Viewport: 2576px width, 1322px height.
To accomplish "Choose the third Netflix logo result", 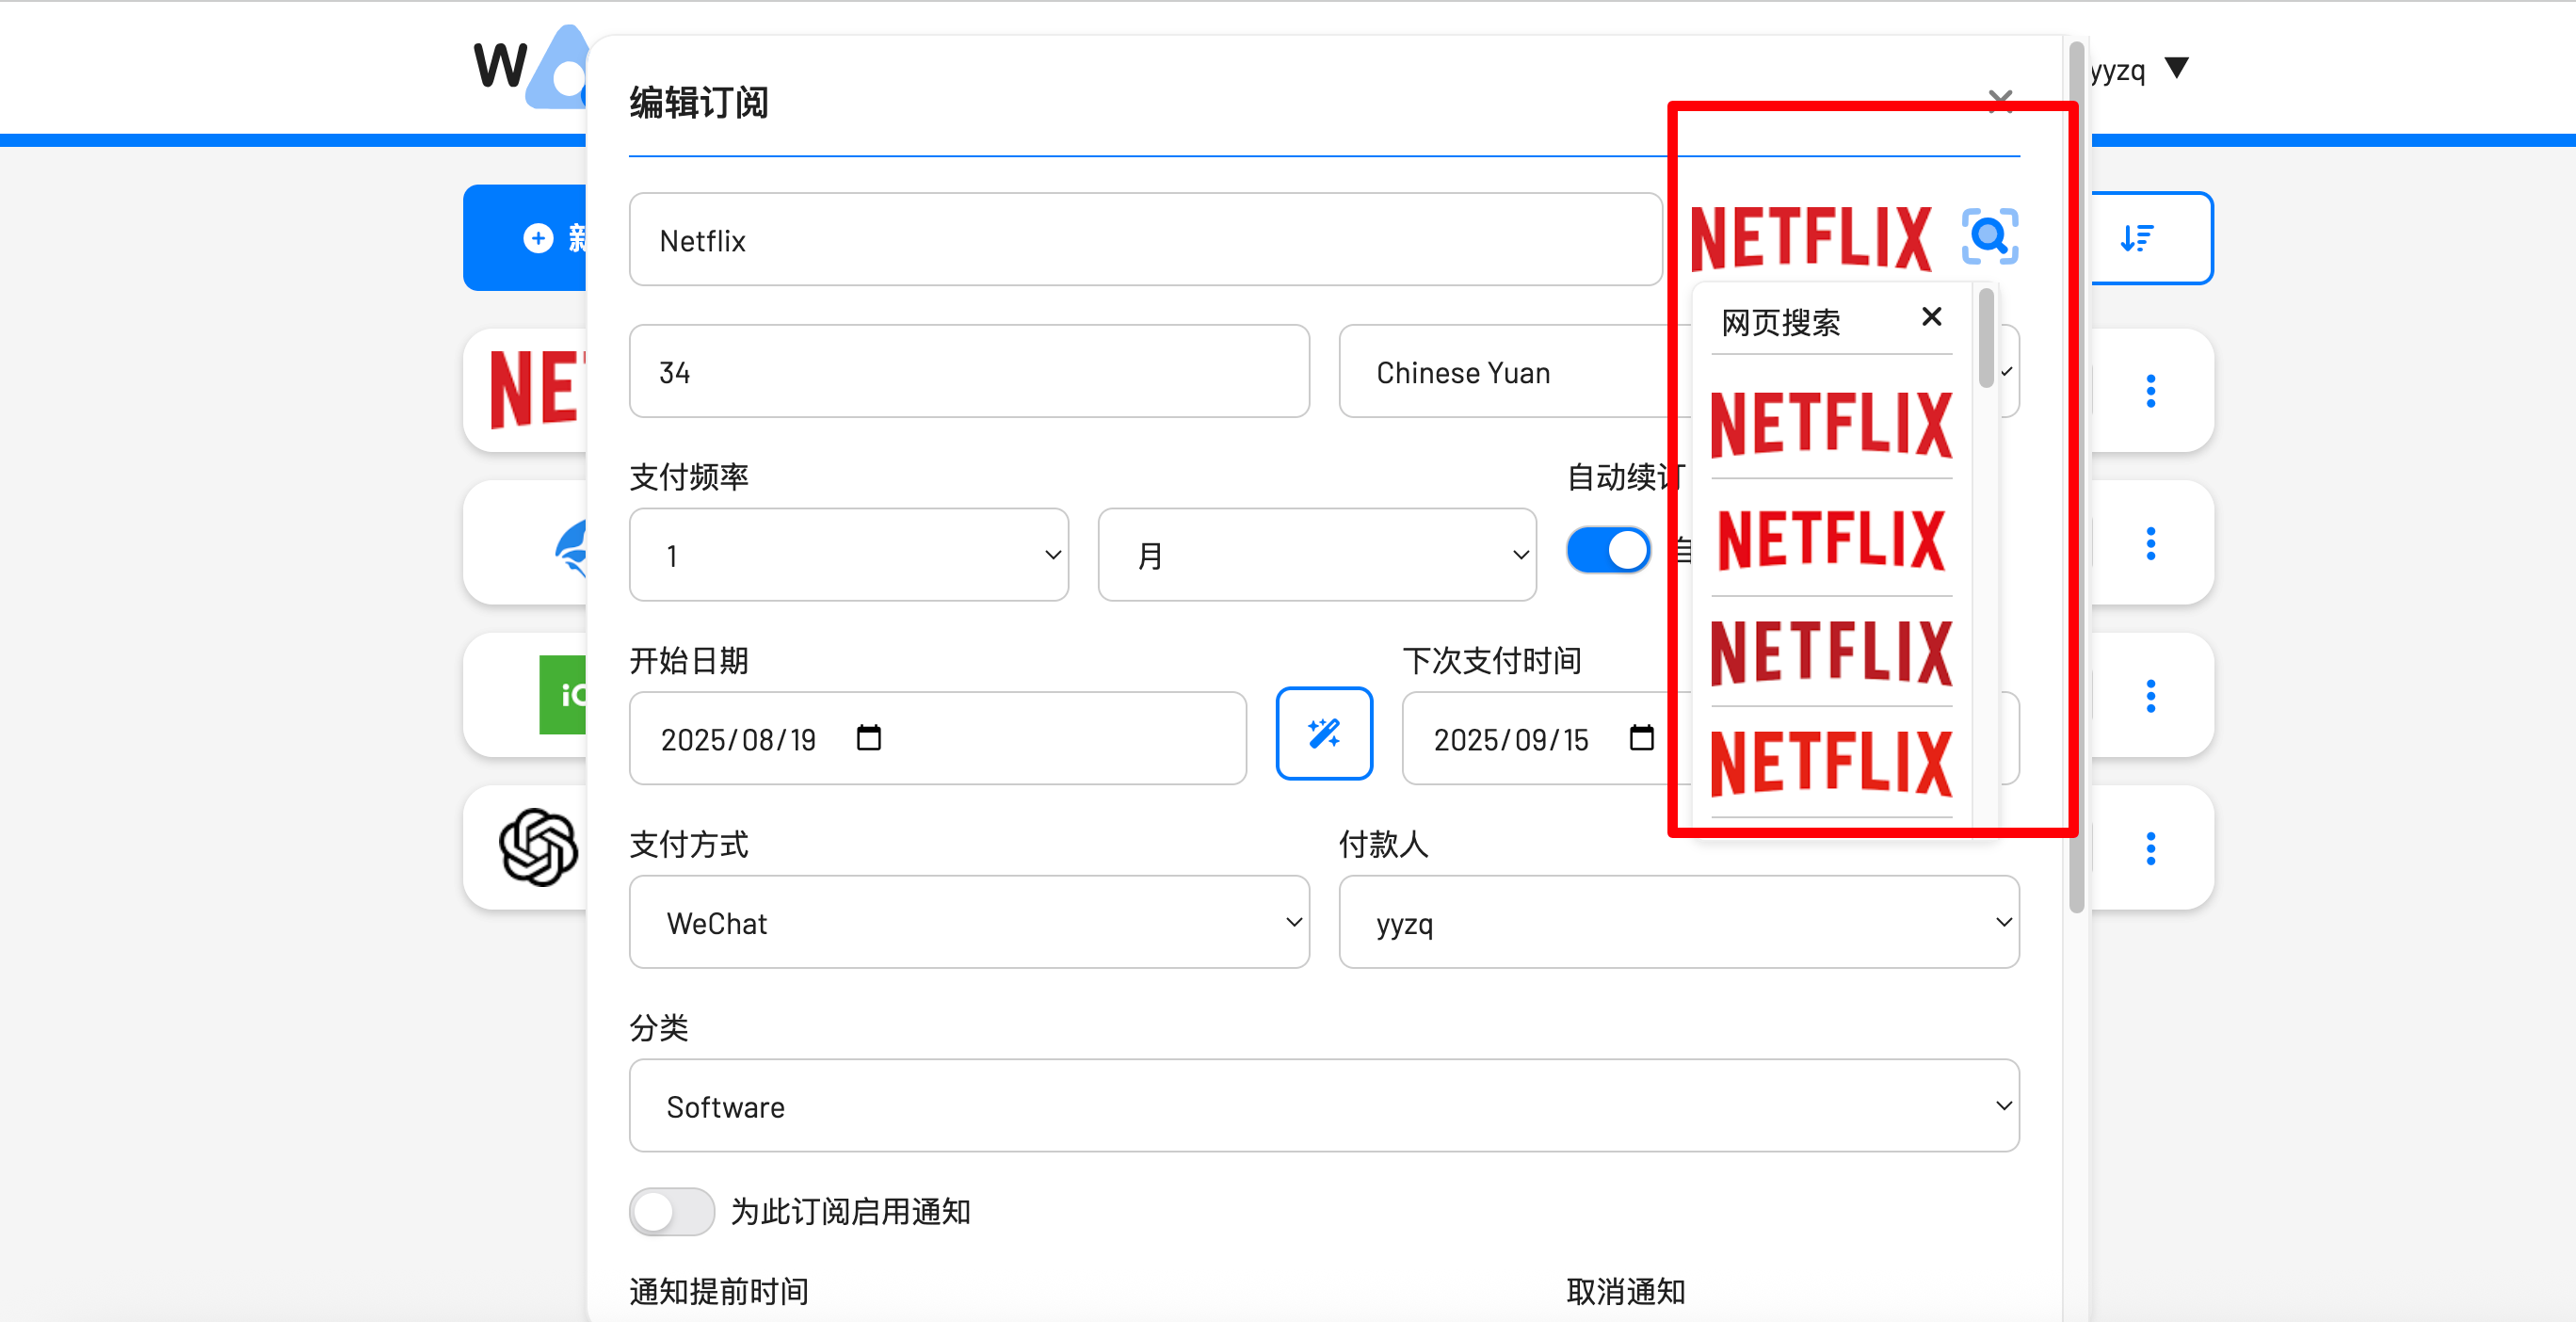I will [x=1830, y=652].
